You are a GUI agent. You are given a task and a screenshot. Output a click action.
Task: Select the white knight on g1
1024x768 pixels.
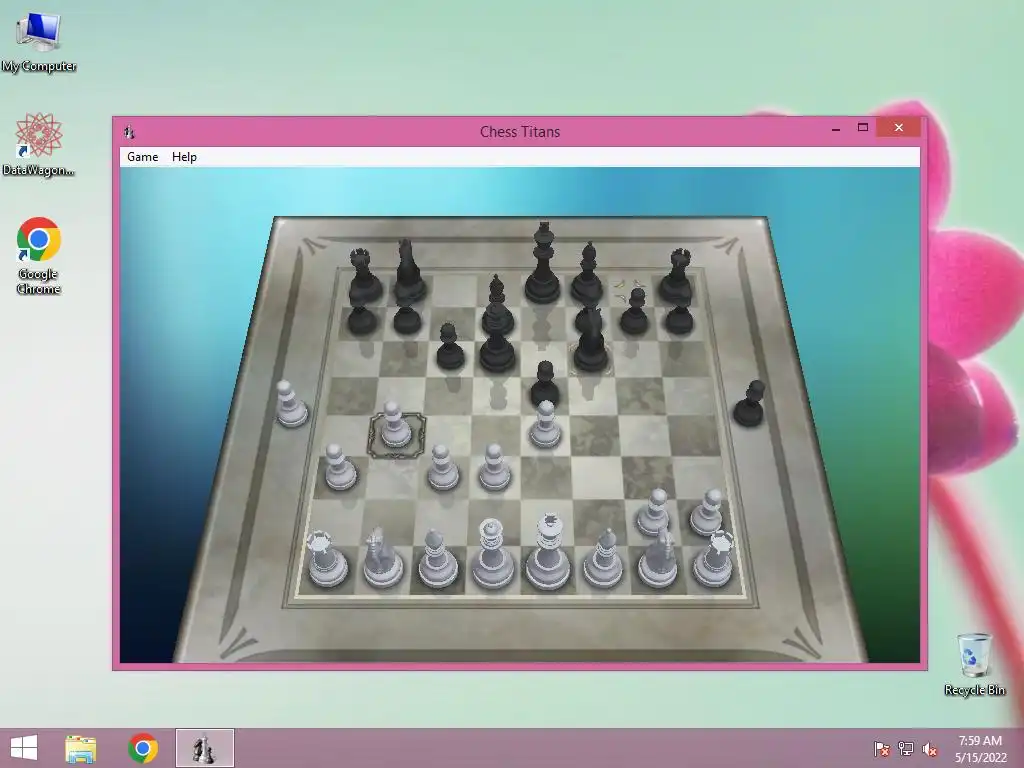(659, 558)
